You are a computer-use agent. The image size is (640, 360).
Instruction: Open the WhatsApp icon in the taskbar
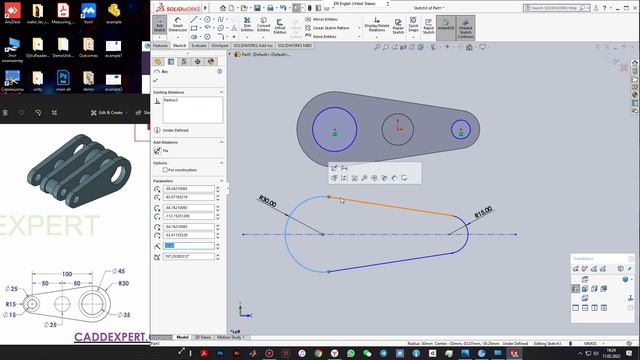point(351,353)
